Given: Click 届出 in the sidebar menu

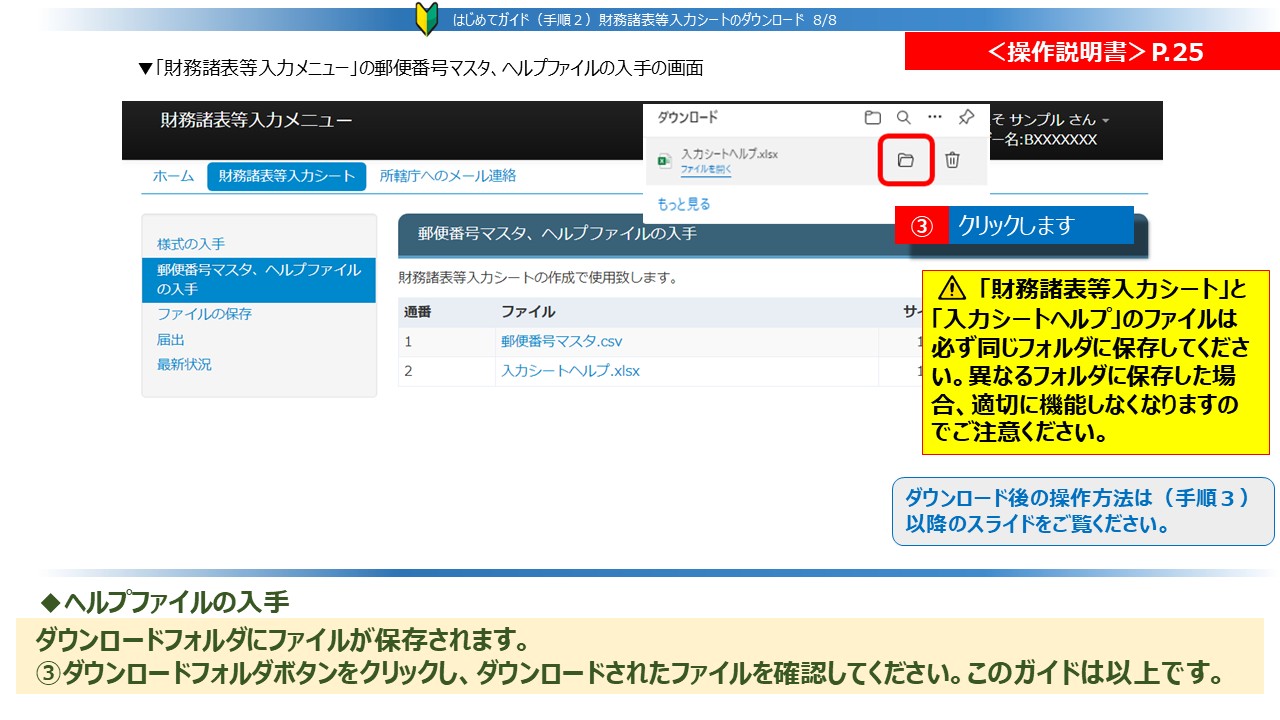Looking at the screenshot, I should coord(171,340).
